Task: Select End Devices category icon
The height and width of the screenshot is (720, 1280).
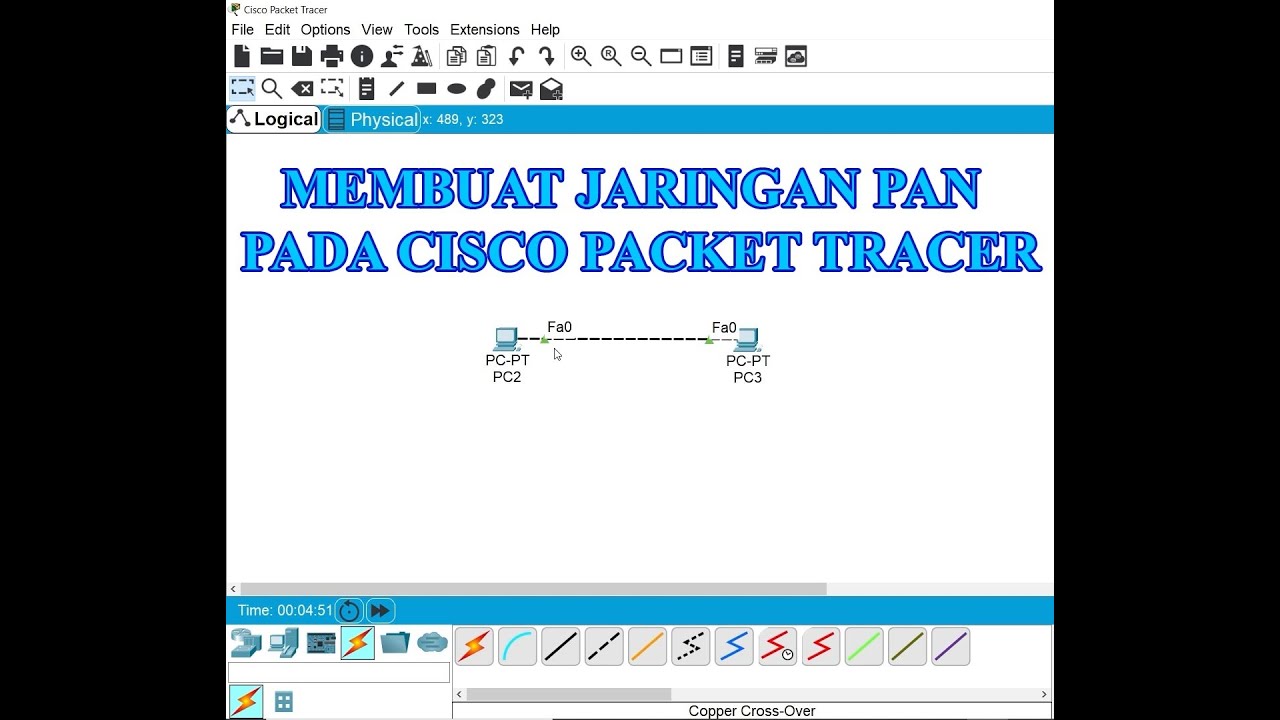Action: [284, 642]
